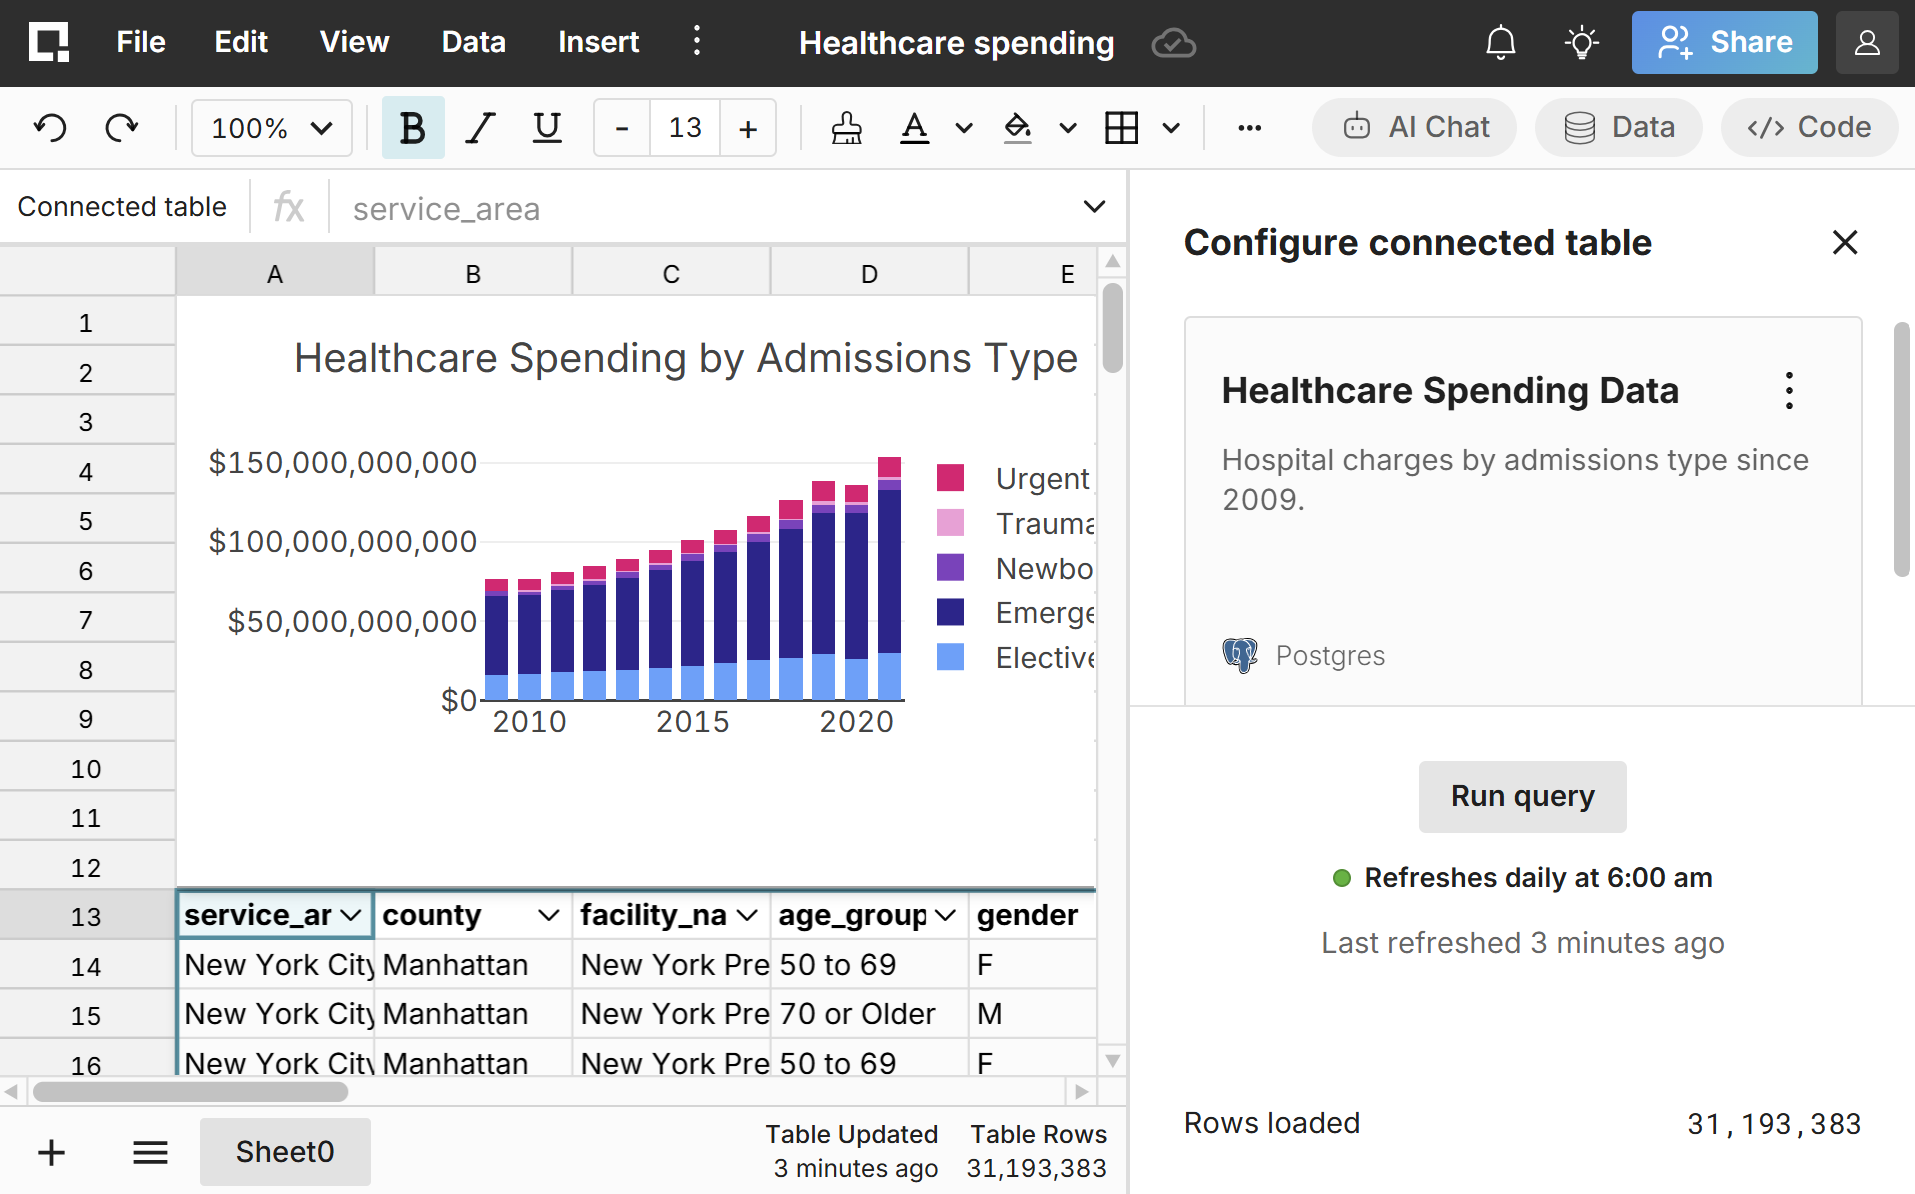Expand the borders dropdown arrow

[1171, 128]
